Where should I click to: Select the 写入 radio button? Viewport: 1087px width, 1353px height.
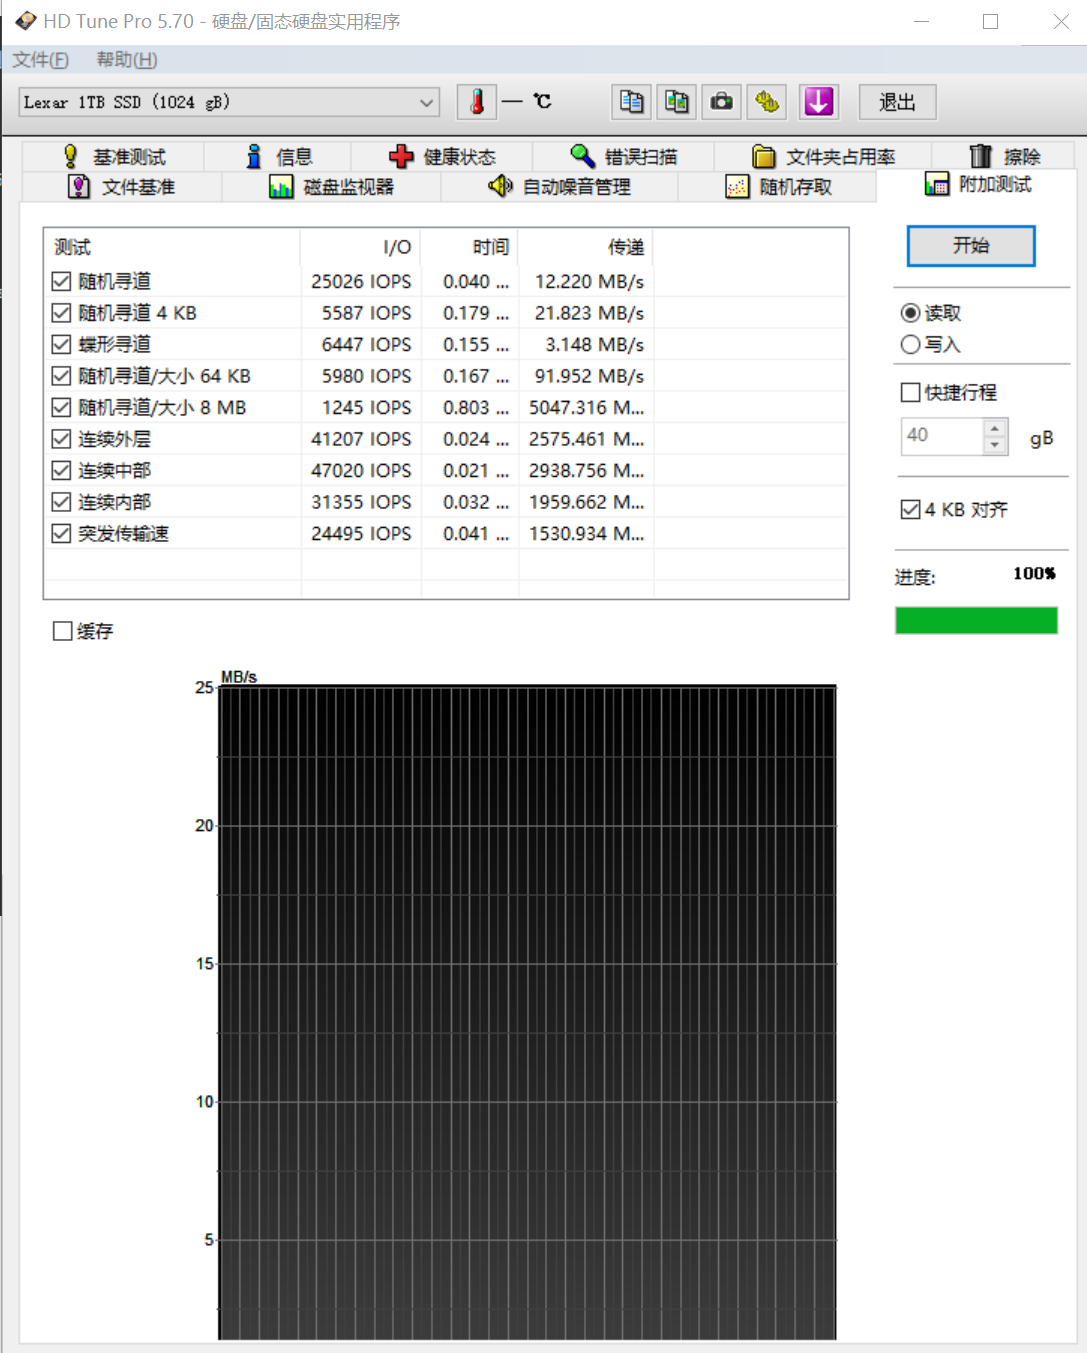[910, 344]
